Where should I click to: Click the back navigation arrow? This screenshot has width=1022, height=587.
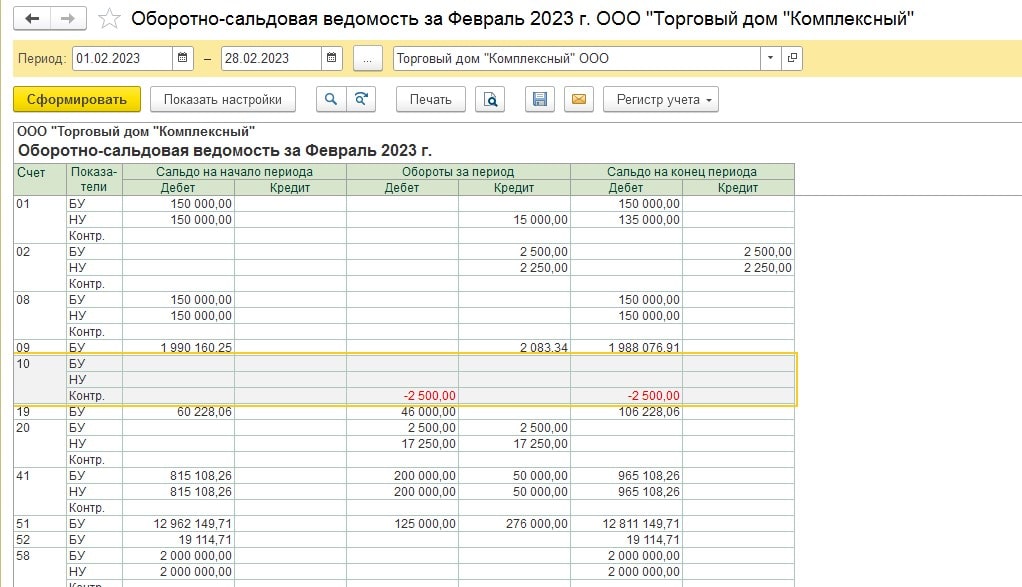coord(32,19)
